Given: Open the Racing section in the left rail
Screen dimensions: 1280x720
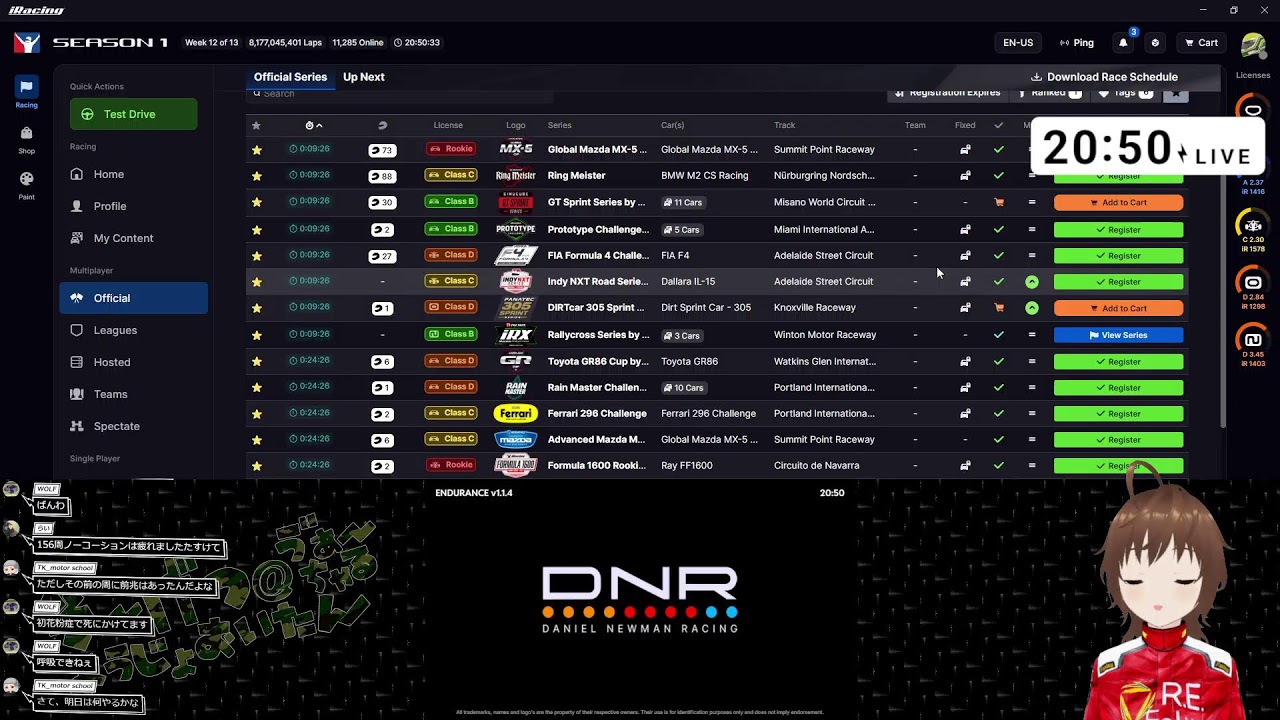Looking at the screenshot, I should point(26,91).
